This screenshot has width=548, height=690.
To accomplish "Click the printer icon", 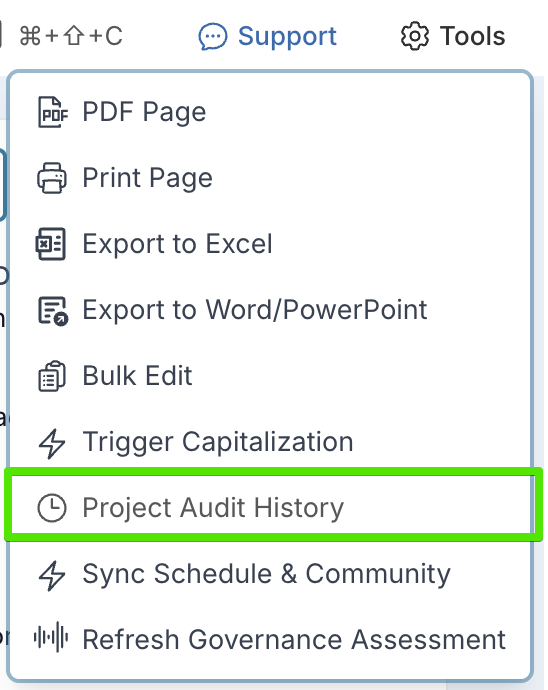I will [52, 178].
